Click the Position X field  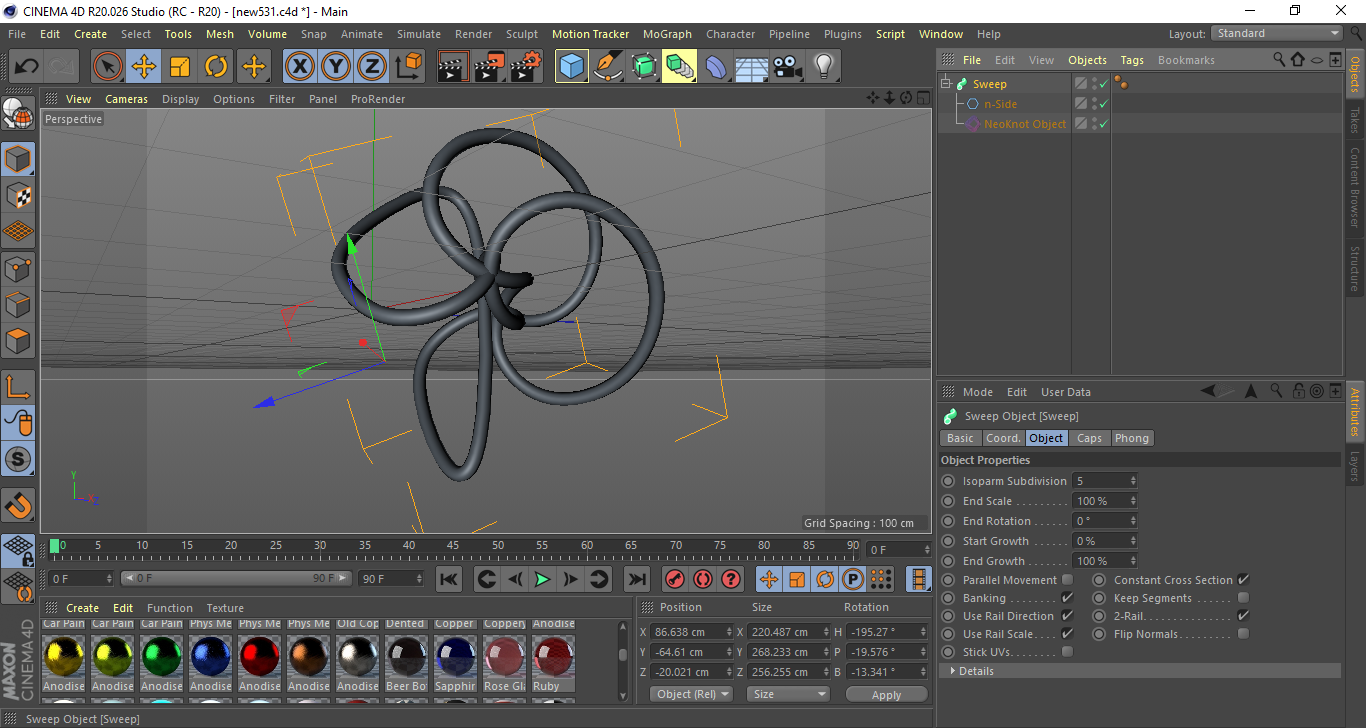tap(692, 632)
